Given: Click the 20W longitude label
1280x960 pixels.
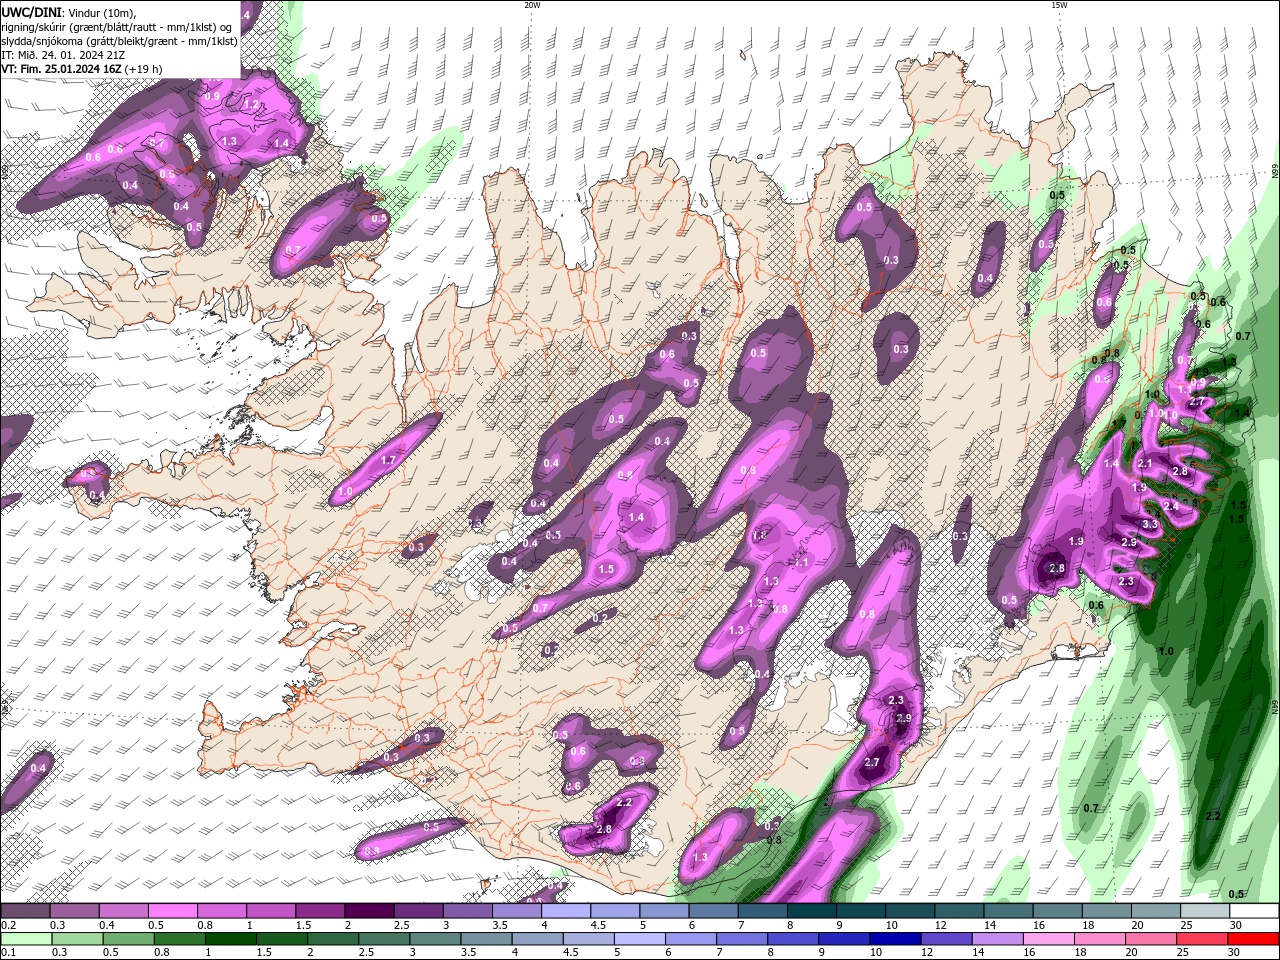Looking at the screenshot, I should pyautogui.click(x=532, y=5).
